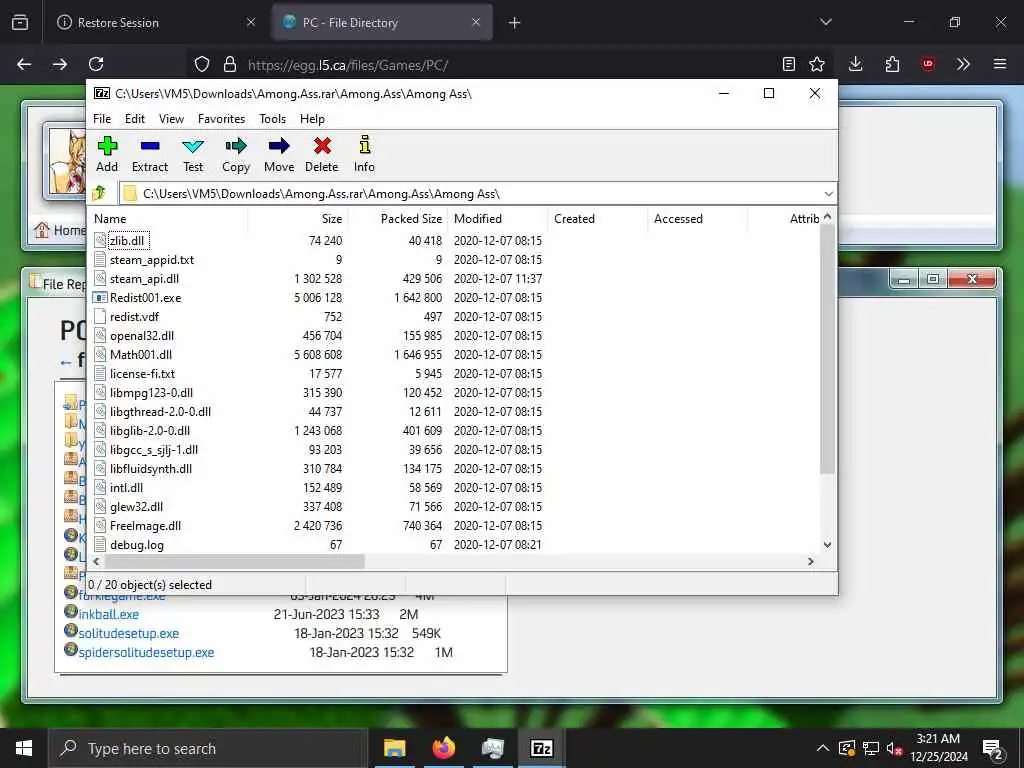Run the Test archive tool
Screen dimensions: 1024x768
[x=193, y=155]
